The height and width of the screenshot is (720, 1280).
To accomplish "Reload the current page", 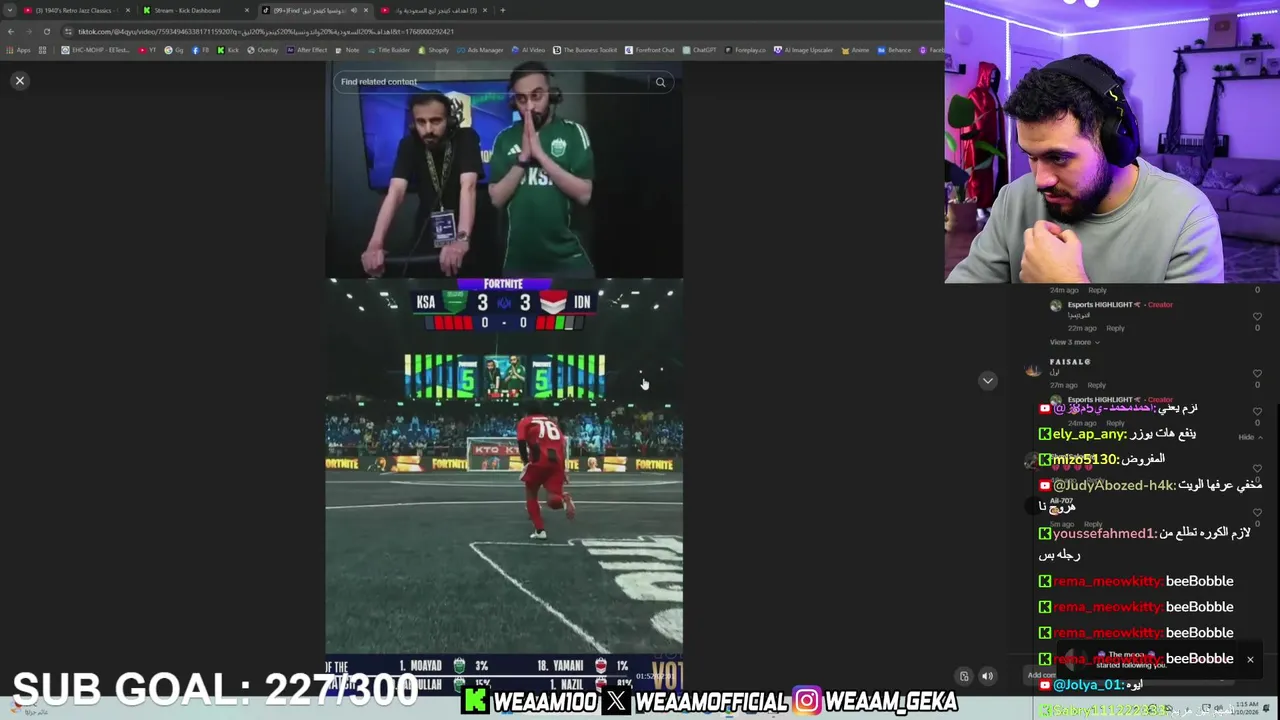I will pos(46,31).
